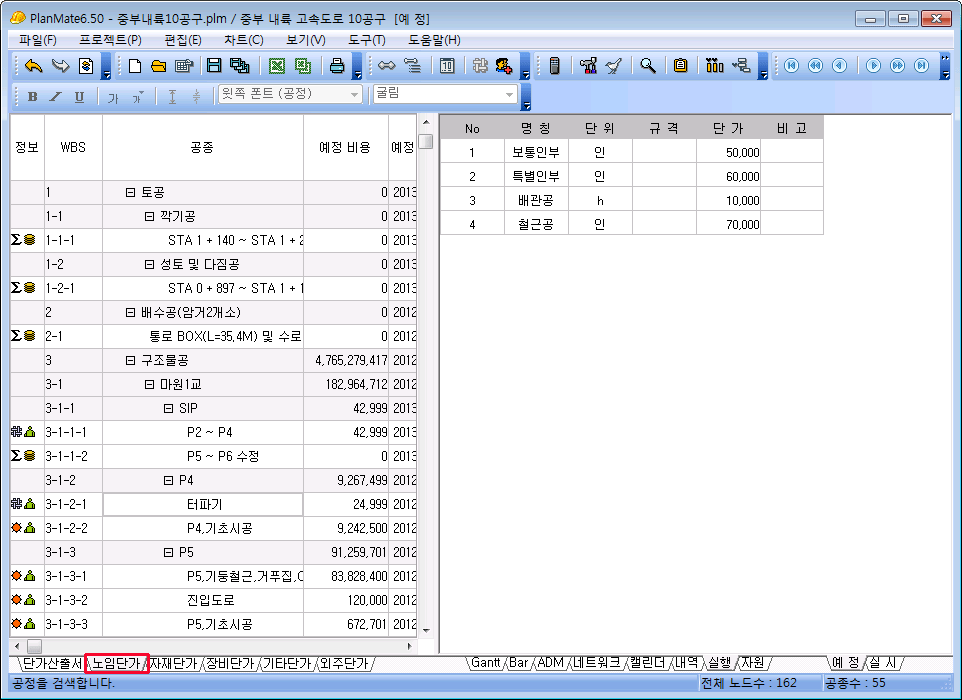Click the Undo arrow icon
Screen dimensions: 962x700
coord(33,66)
